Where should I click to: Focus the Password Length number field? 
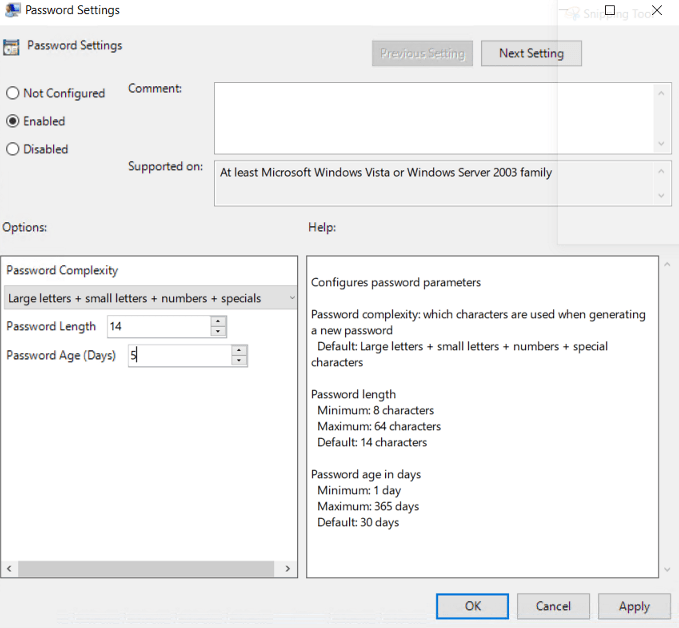pos(158,326)
